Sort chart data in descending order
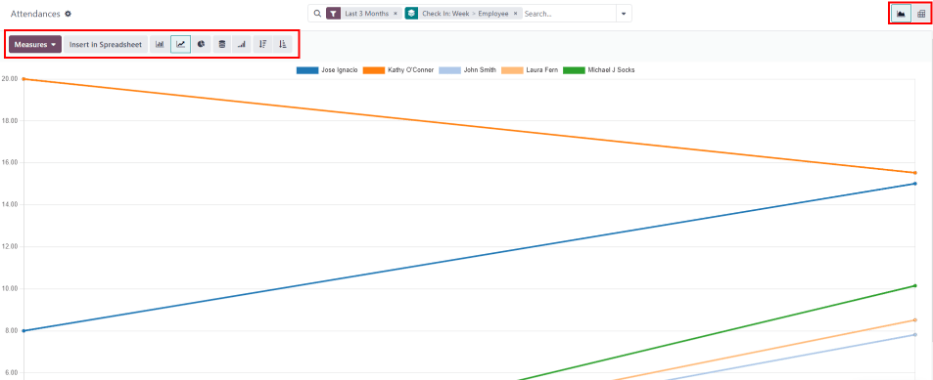The height and width of the screenshot is (380, 933). pos(262,44)
